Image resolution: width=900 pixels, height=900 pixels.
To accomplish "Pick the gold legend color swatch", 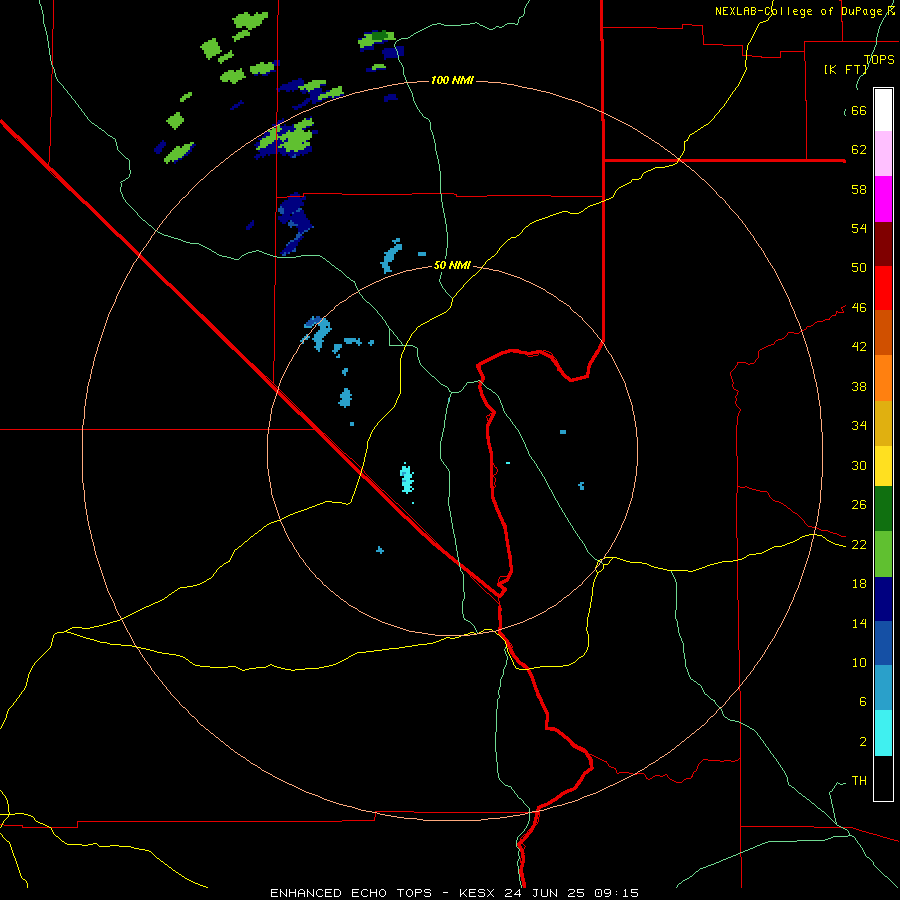I will (883, 423).
